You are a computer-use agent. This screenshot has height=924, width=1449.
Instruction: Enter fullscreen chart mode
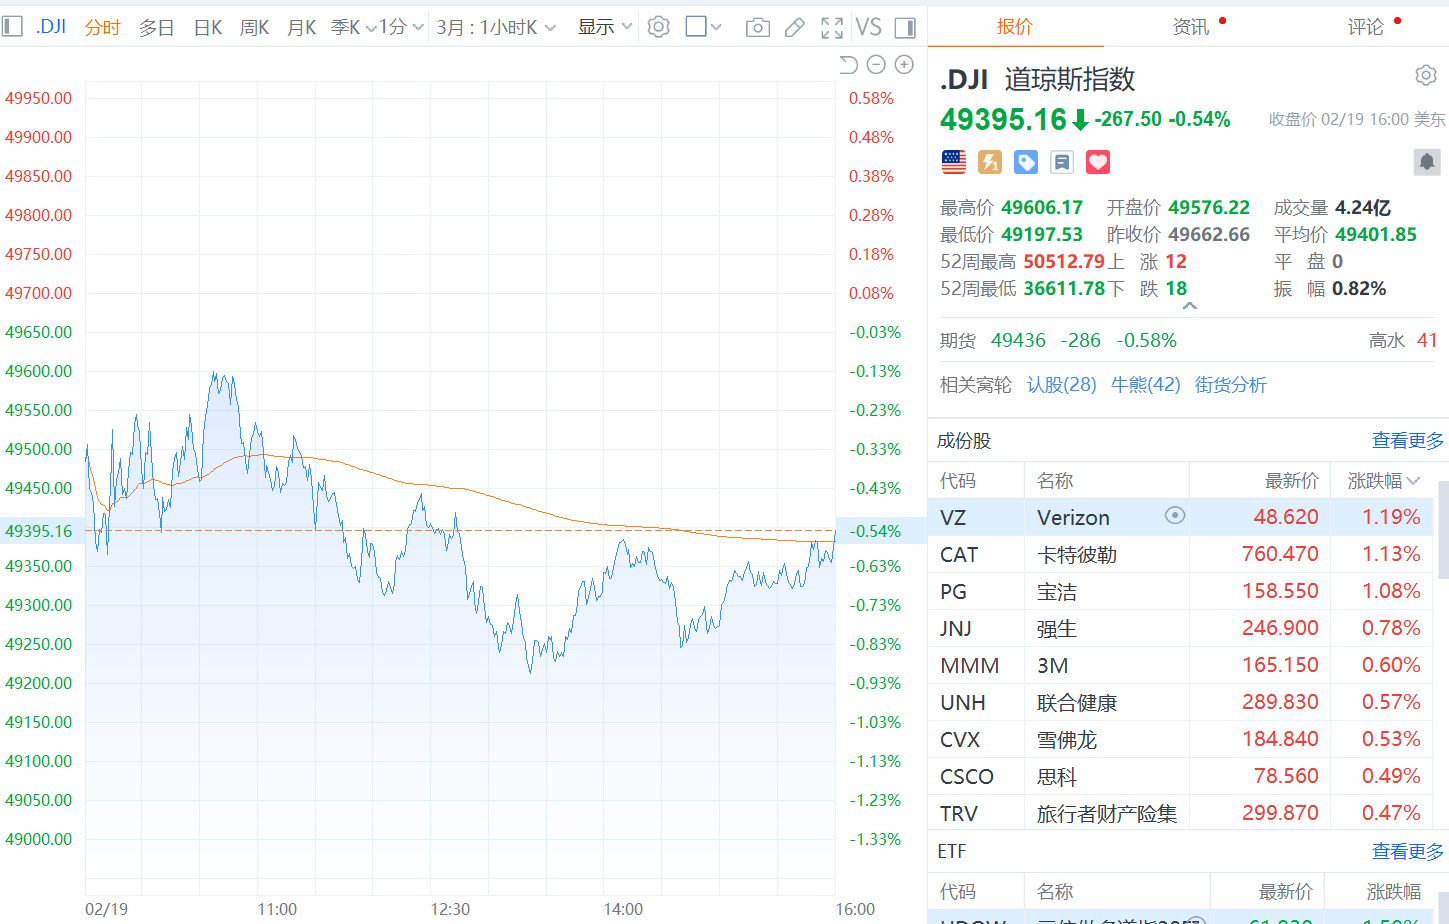pyautogui.click(x=831, y=28)
